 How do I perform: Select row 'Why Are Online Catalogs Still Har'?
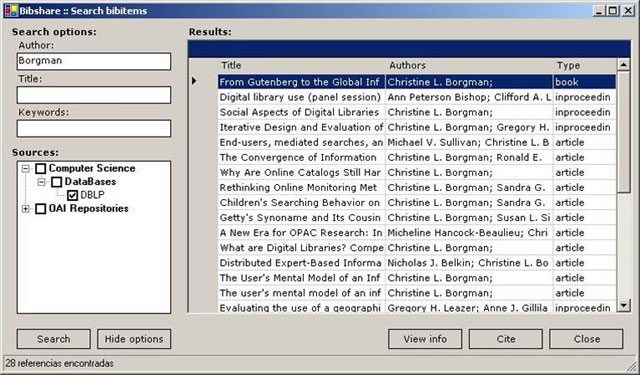coord(417,173)
